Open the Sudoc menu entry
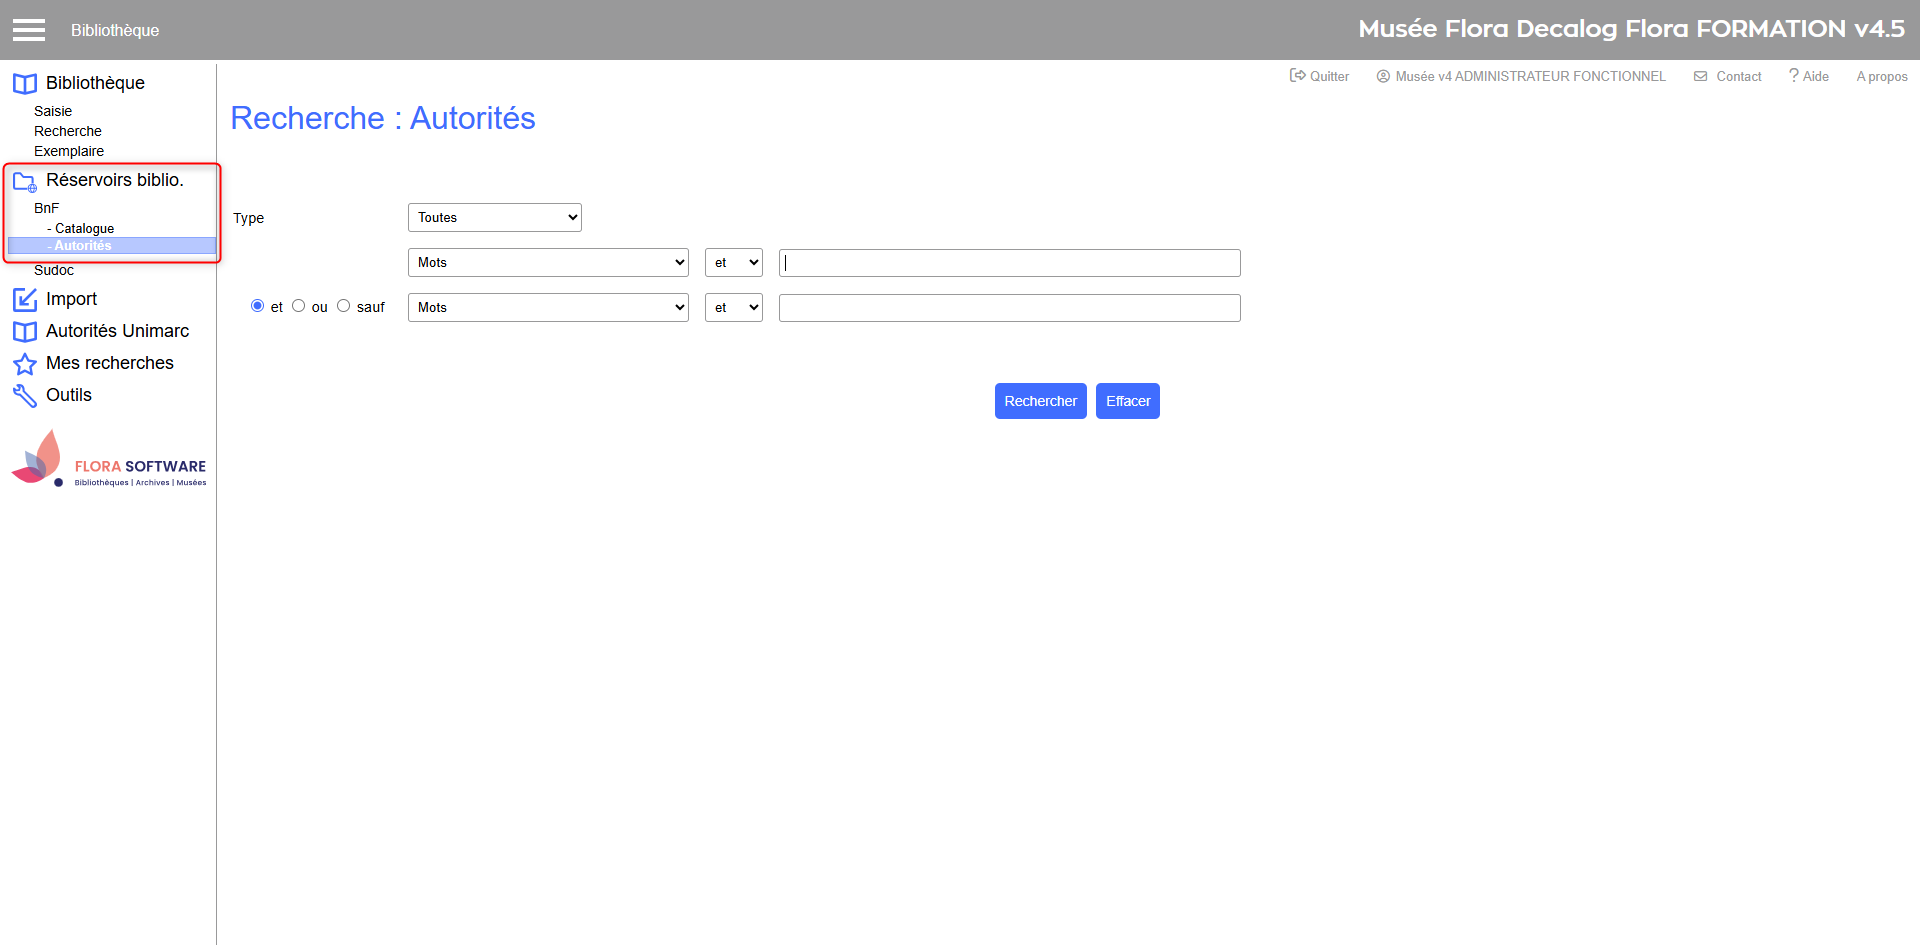The image size is (1920, 945). point(54,271)
